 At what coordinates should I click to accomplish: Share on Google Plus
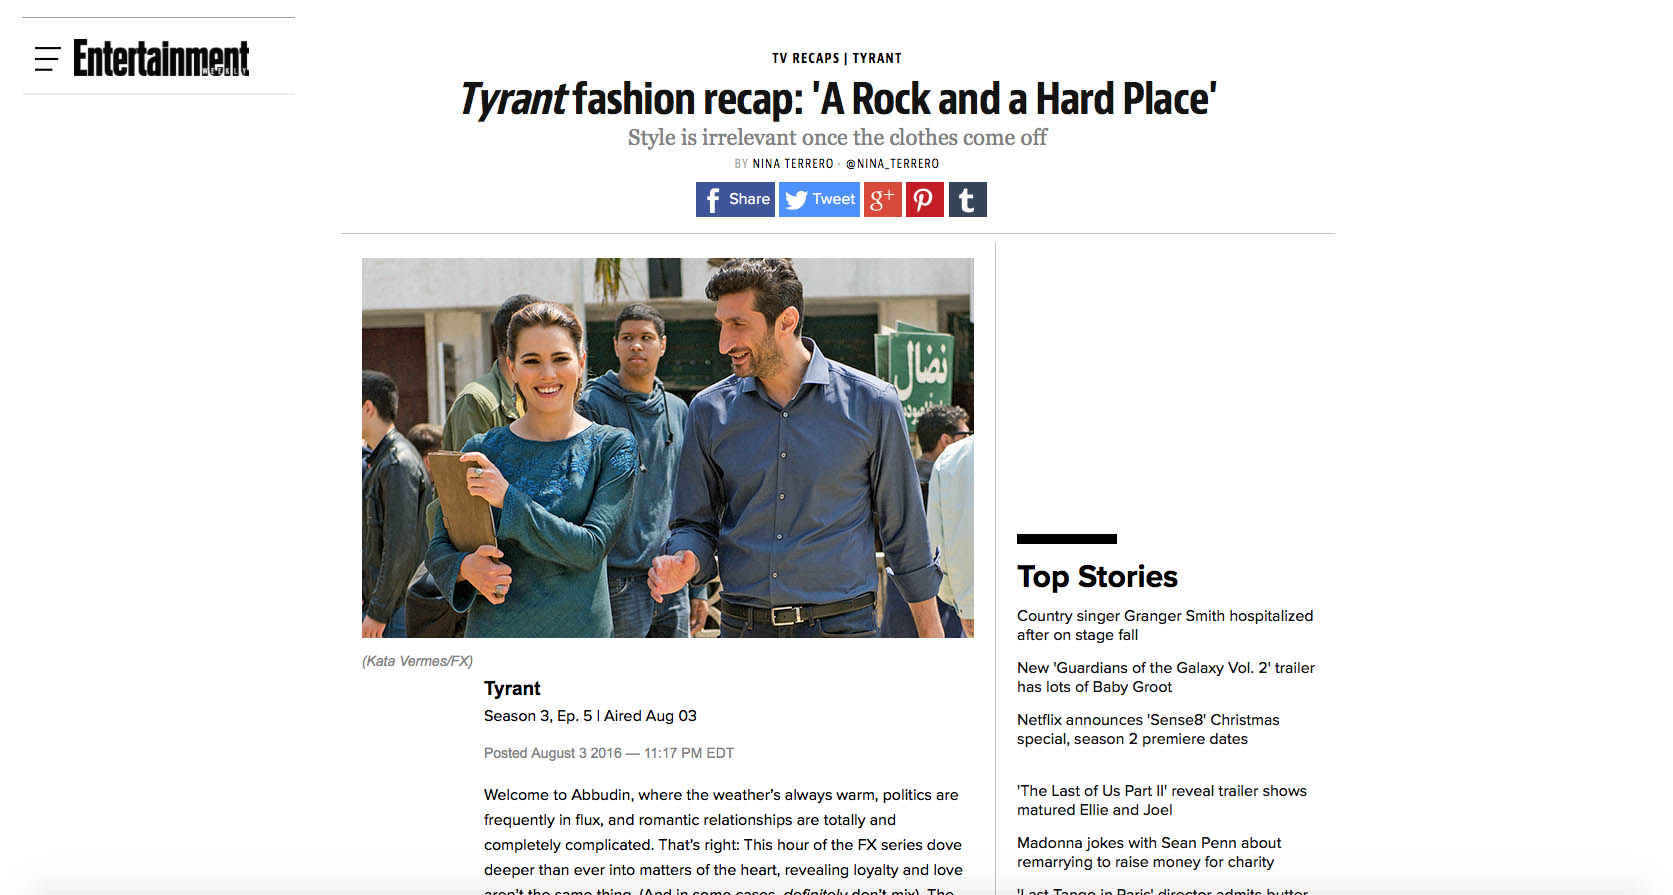(x=883, y=199)
